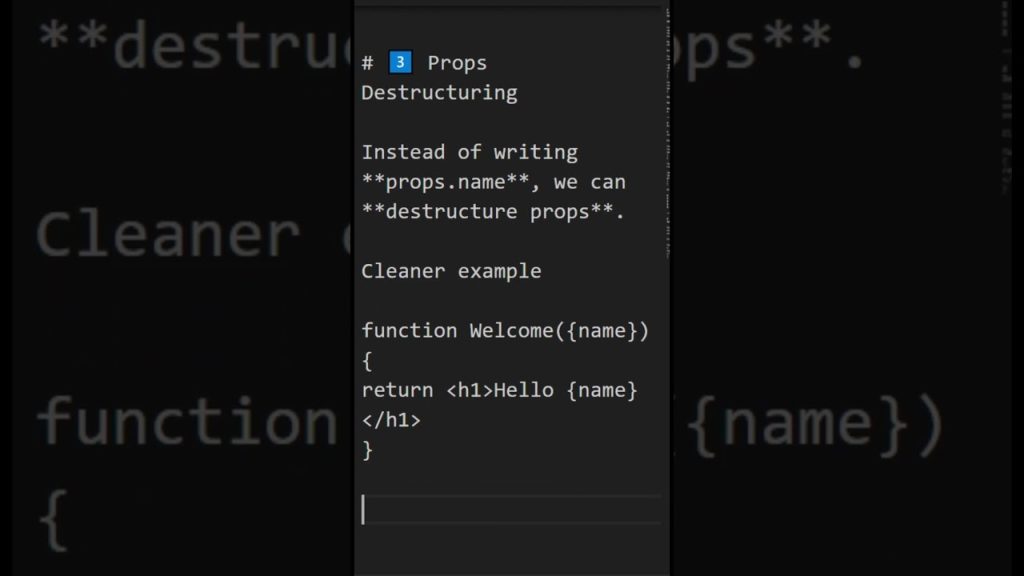Click the **destructure props** text
This screenshot has width=1024, height=576.
point(493,212)
